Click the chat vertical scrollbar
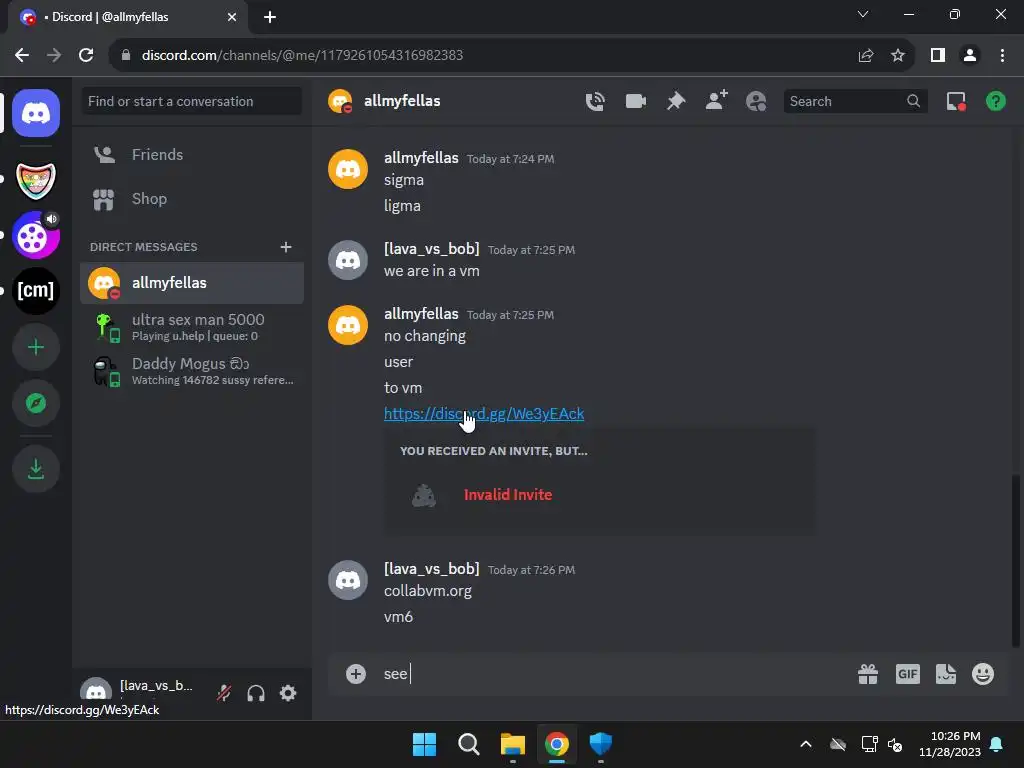The width and height of the screenshot is (1024, 768). click(1015, 560)
